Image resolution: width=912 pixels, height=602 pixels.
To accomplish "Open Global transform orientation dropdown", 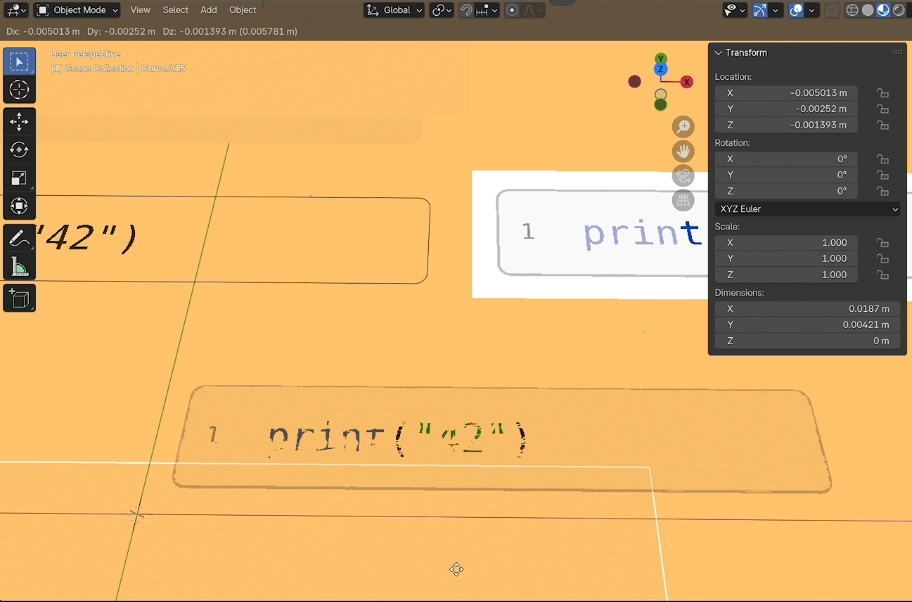I will pos(394,10).
